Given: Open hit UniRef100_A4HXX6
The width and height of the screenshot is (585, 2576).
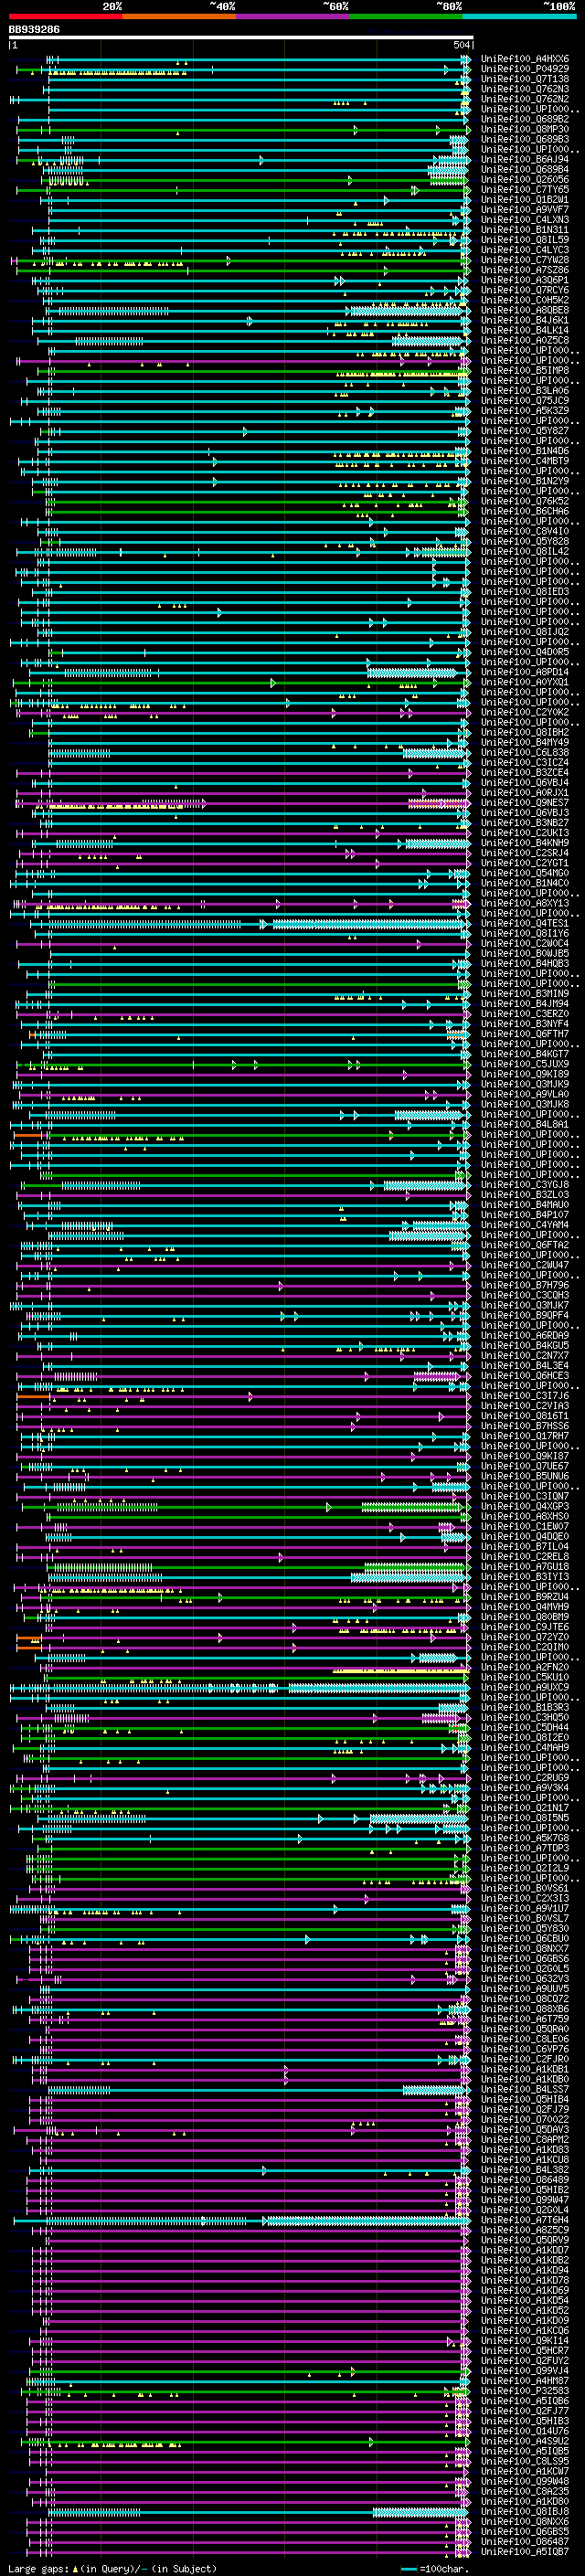Looking at the screenshot, I should click(x=525, y=59).
